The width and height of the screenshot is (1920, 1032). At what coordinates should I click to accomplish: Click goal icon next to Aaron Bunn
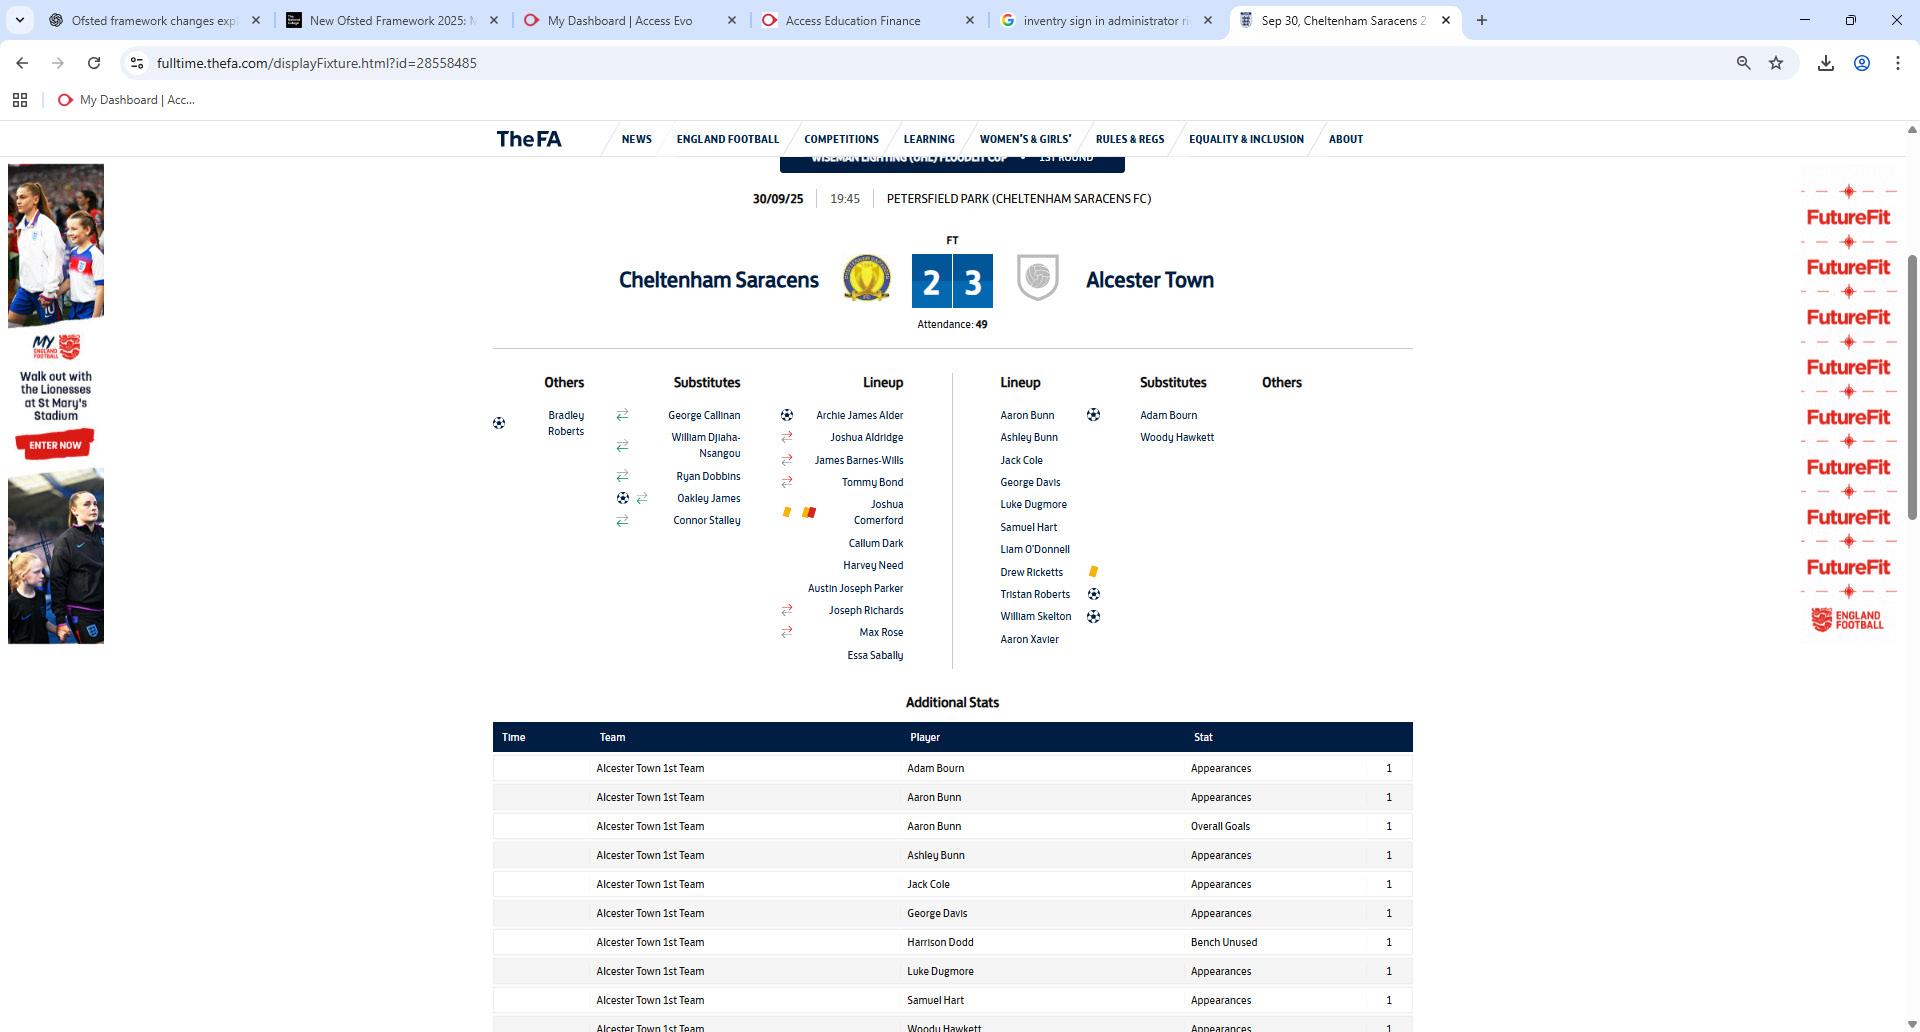(1093, 415)
